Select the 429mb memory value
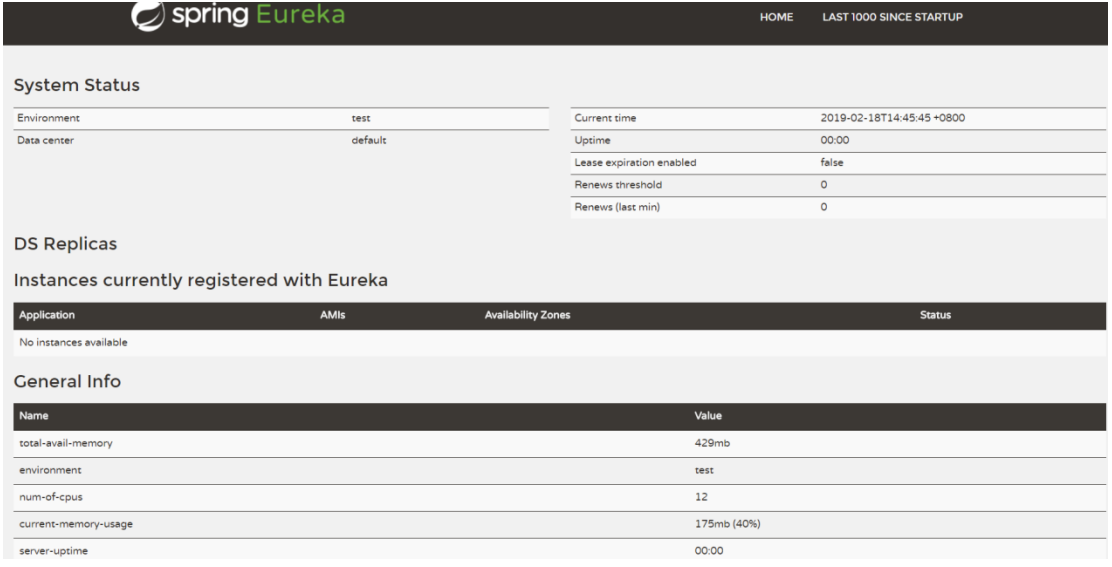 tap(712, 444)
